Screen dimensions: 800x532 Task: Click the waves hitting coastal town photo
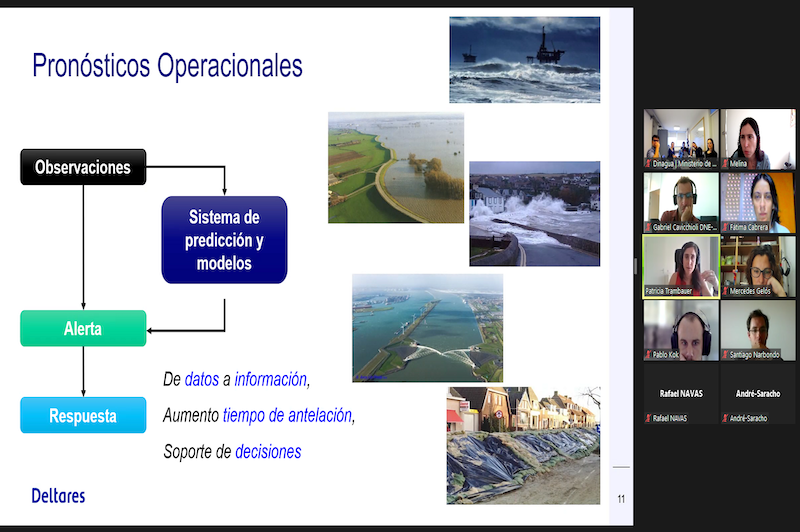pos(535,214)
